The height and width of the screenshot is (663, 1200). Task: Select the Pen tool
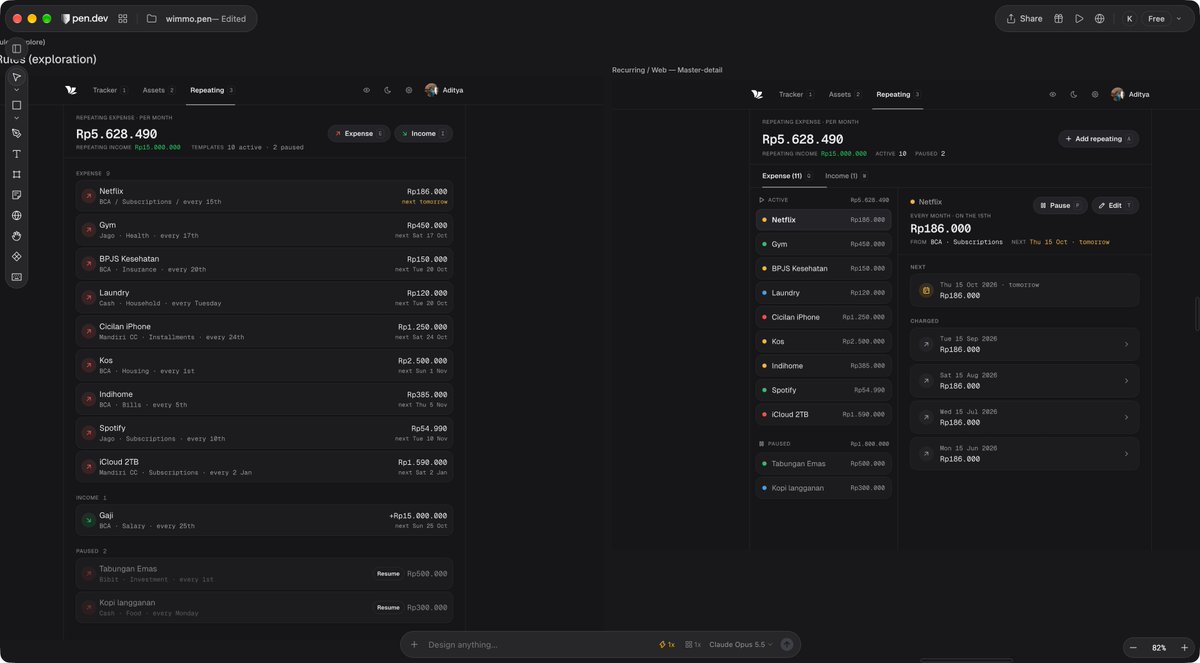pos(17,133)
